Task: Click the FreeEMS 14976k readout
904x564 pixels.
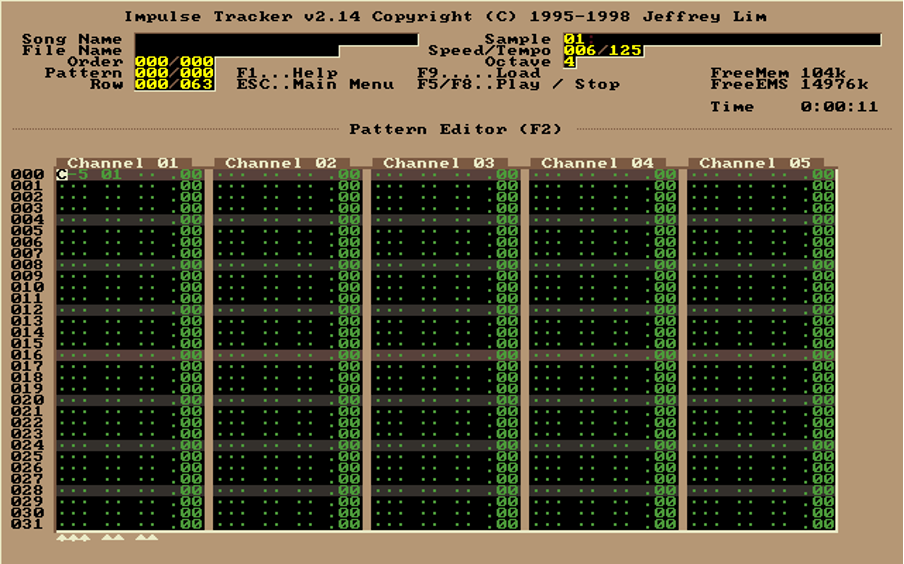Action: click(x=789, y=84)
